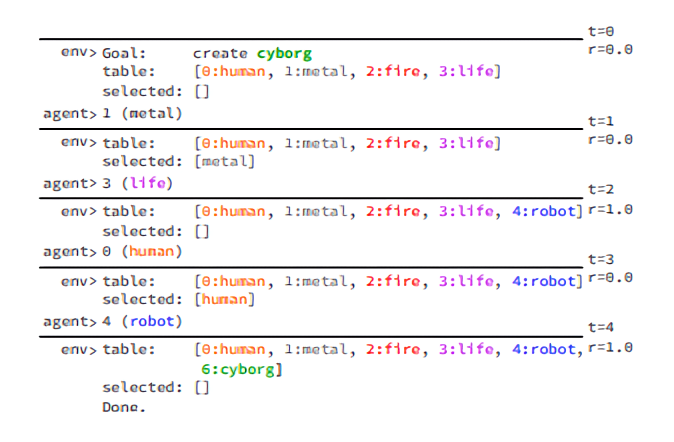This screenshot has width=674, height=442.
Task: Click r=1.0 reward under t=4
Action: coord(612,347)
